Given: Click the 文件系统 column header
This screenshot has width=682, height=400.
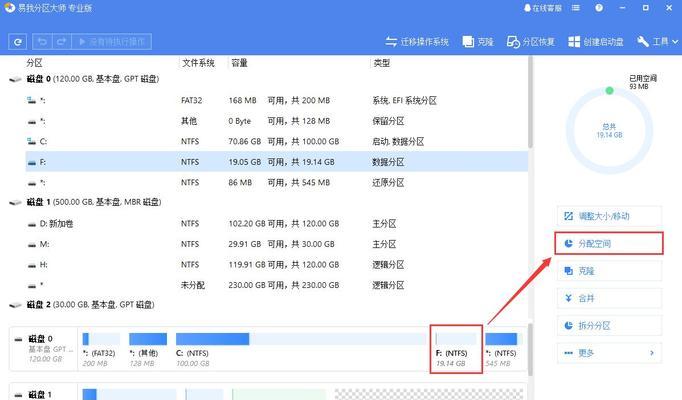Looking at the screenshot, I should pyautogui.click(x=198, y=63).
